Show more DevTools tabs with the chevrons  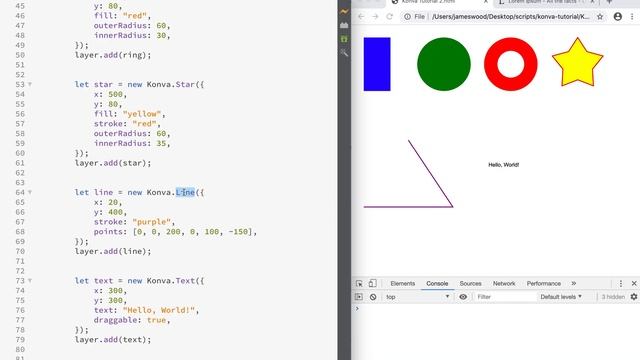(573, 283)
